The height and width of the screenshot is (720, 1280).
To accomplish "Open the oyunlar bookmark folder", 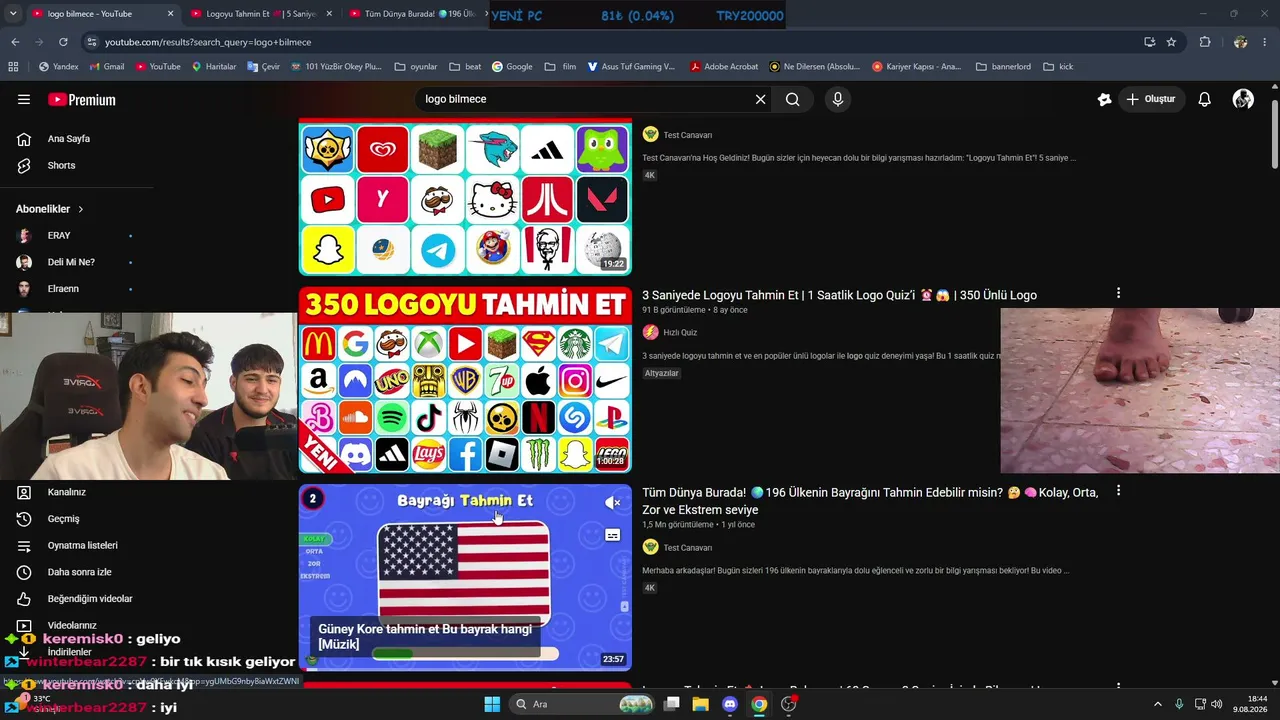I will (416, 67).
